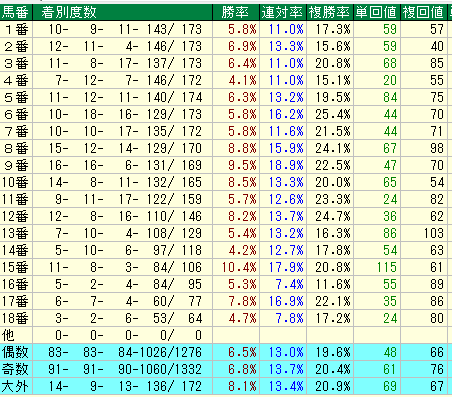Image resolution: width=452 pixels, height=397 pixels.
Task: Click the 103 複回値 value in 13番 row
Action: [x=434, y=233]
